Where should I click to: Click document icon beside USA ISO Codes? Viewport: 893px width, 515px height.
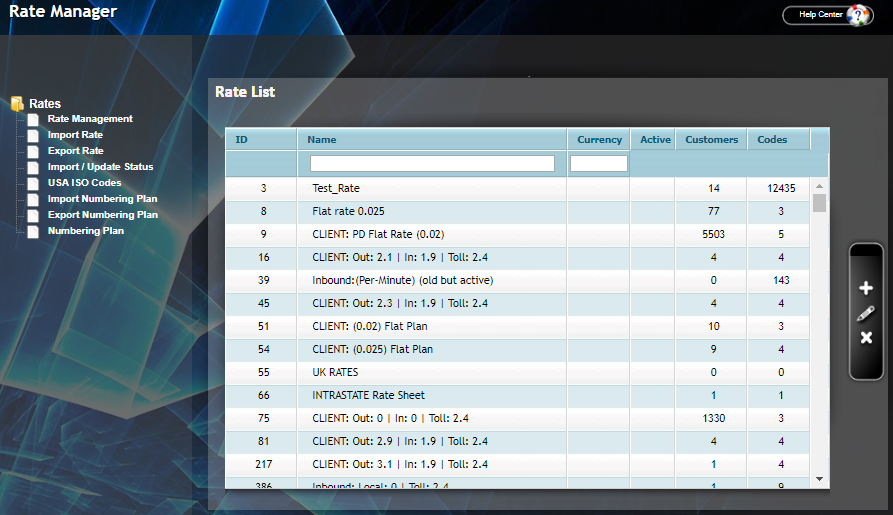[x=33, y=183]
